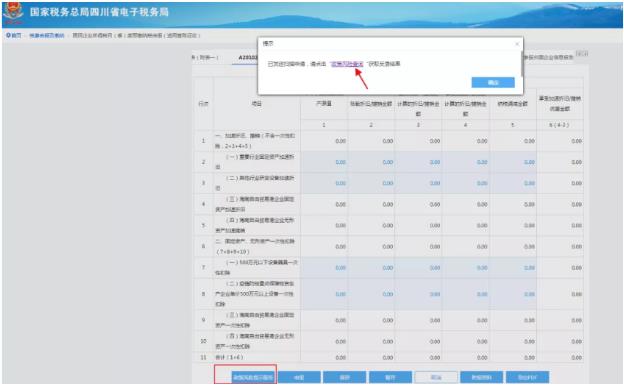
Task: Click the last blue button in the bottom action row
Action: coord(527,377)
